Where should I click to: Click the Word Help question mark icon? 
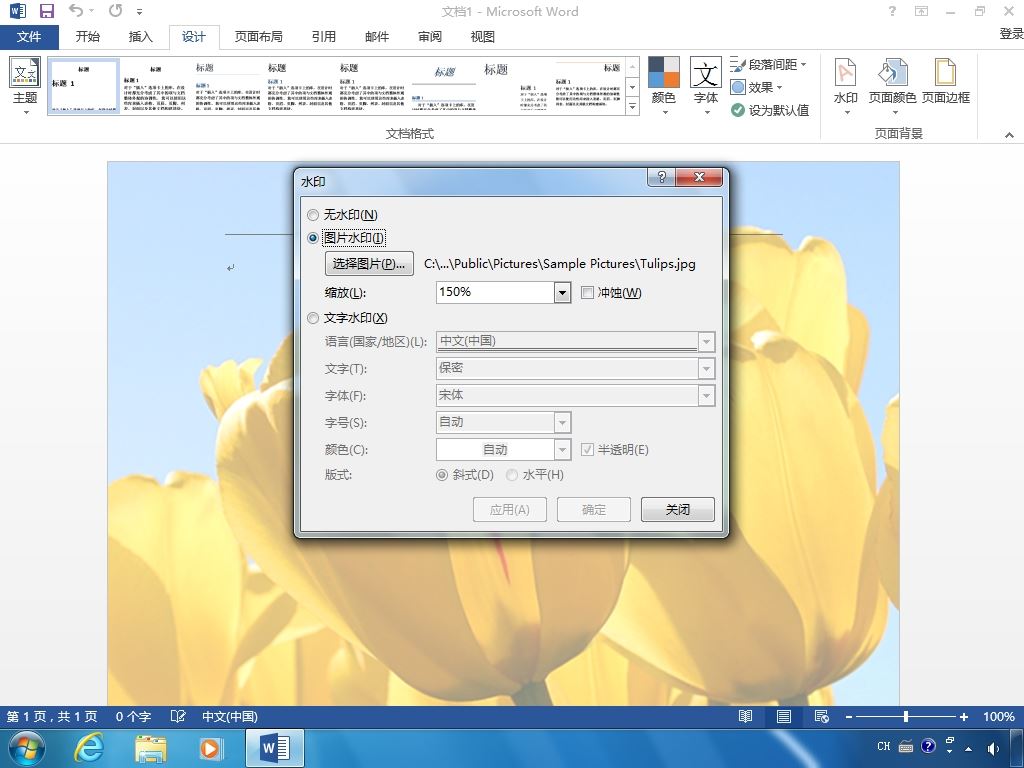[x=892, y=11]
